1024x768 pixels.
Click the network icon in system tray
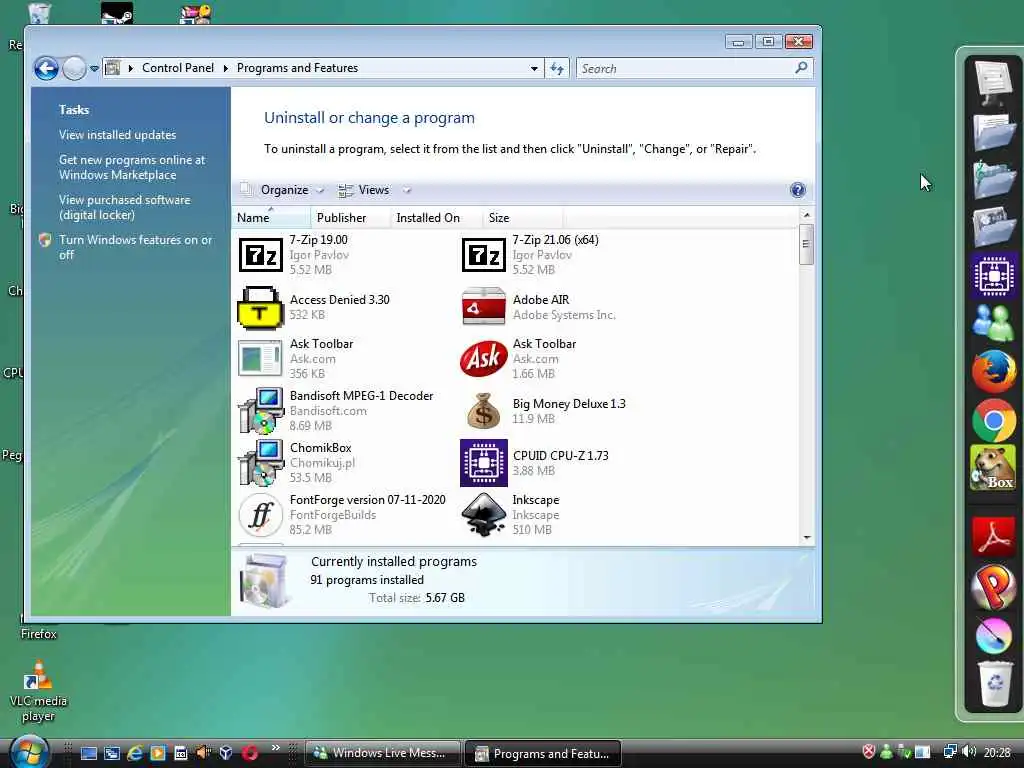950,752
